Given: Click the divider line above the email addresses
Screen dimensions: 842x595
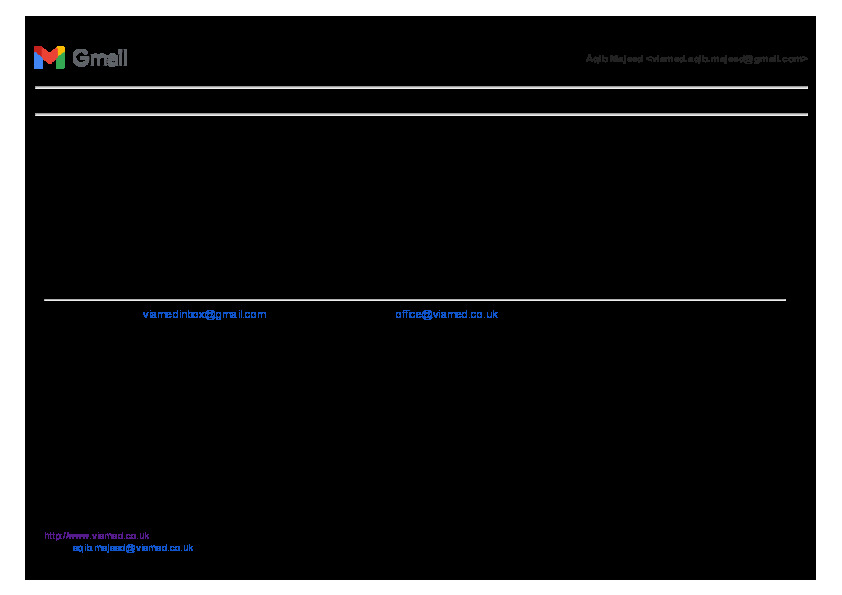Looking at the screenshot, I should click(414, 299).
